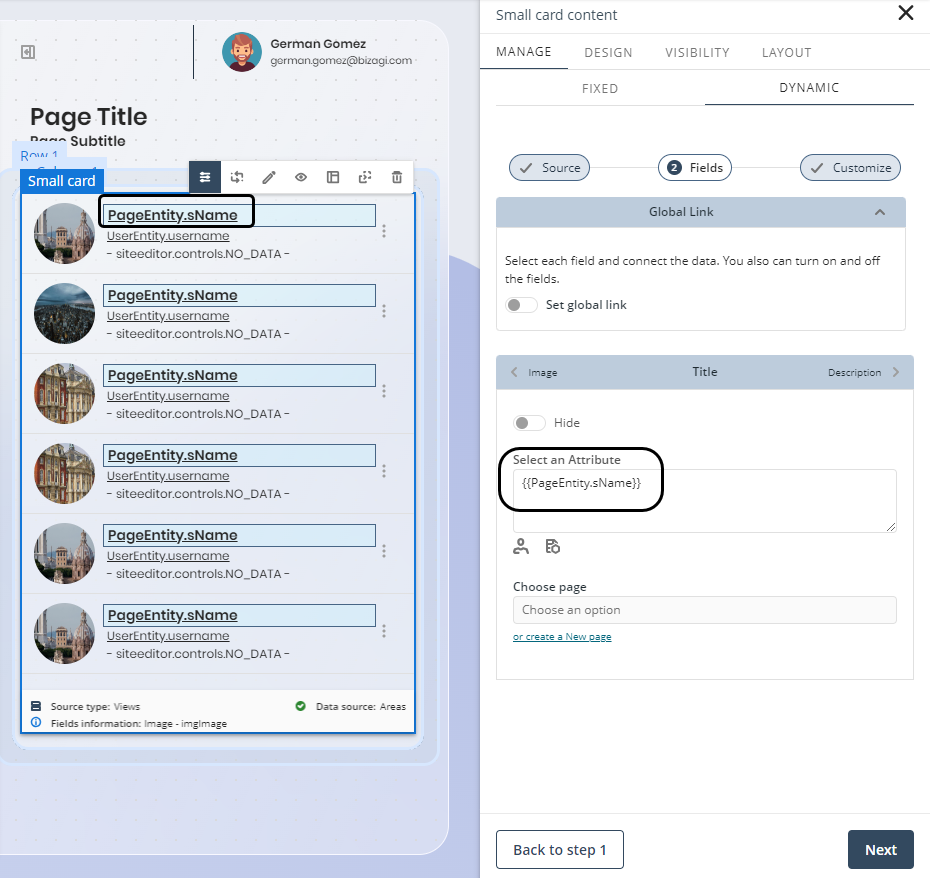930x878 pixels.
Task: Open the Choose page dropdown
Action: [705, 610]
